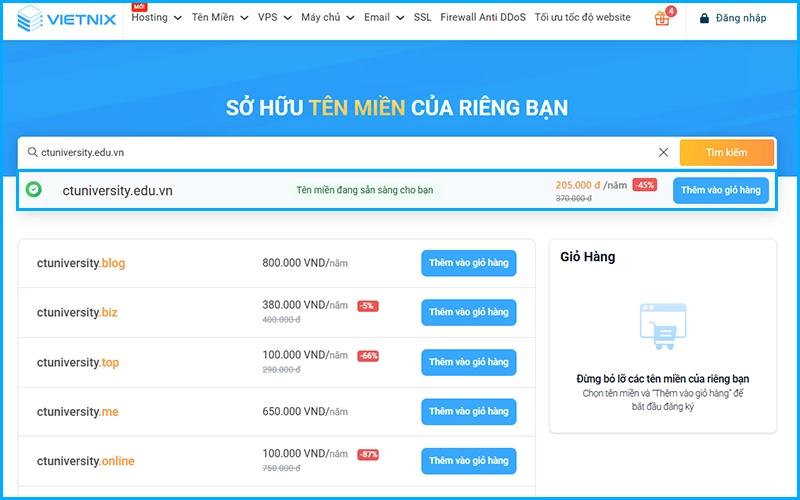Click the lock icon beside Đăng nhập
The height and width of the screenshot is (500, 800).
(x=704, y=18)
